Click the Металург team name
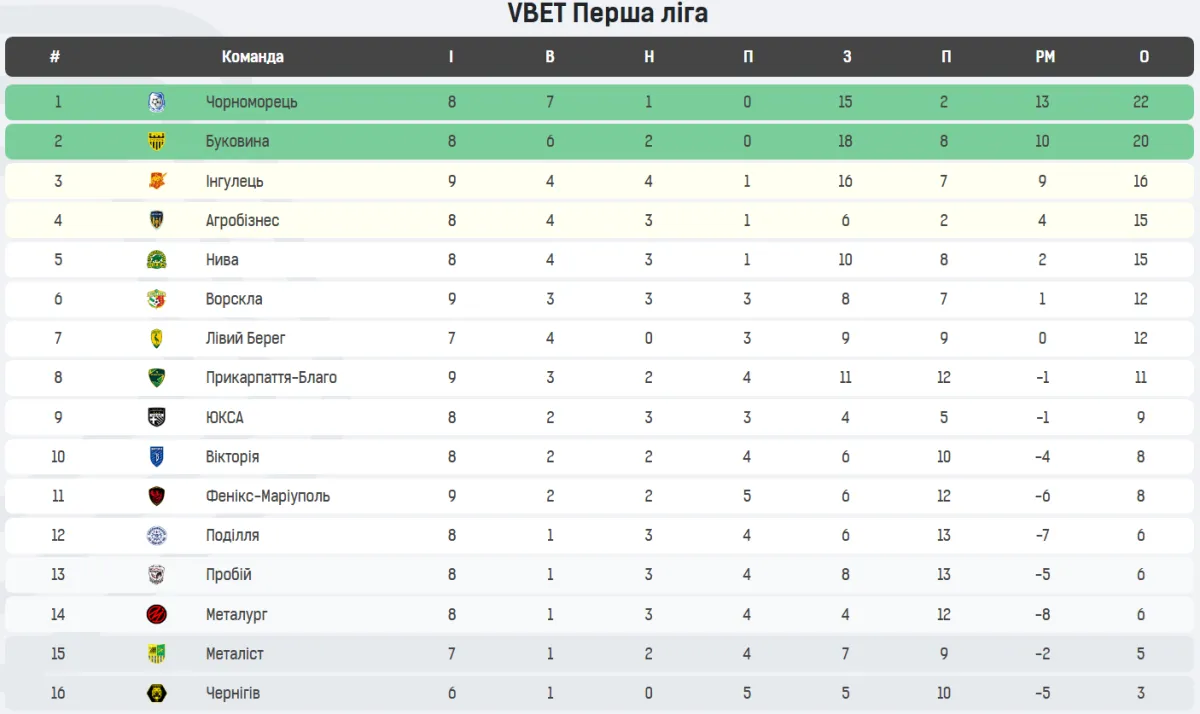 point(236,614)
